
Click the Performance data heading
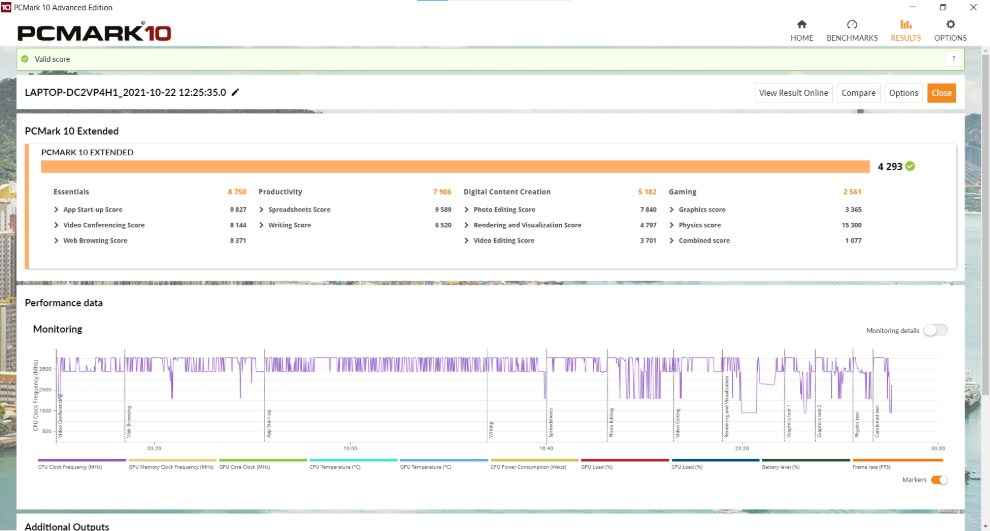(63, 302)
